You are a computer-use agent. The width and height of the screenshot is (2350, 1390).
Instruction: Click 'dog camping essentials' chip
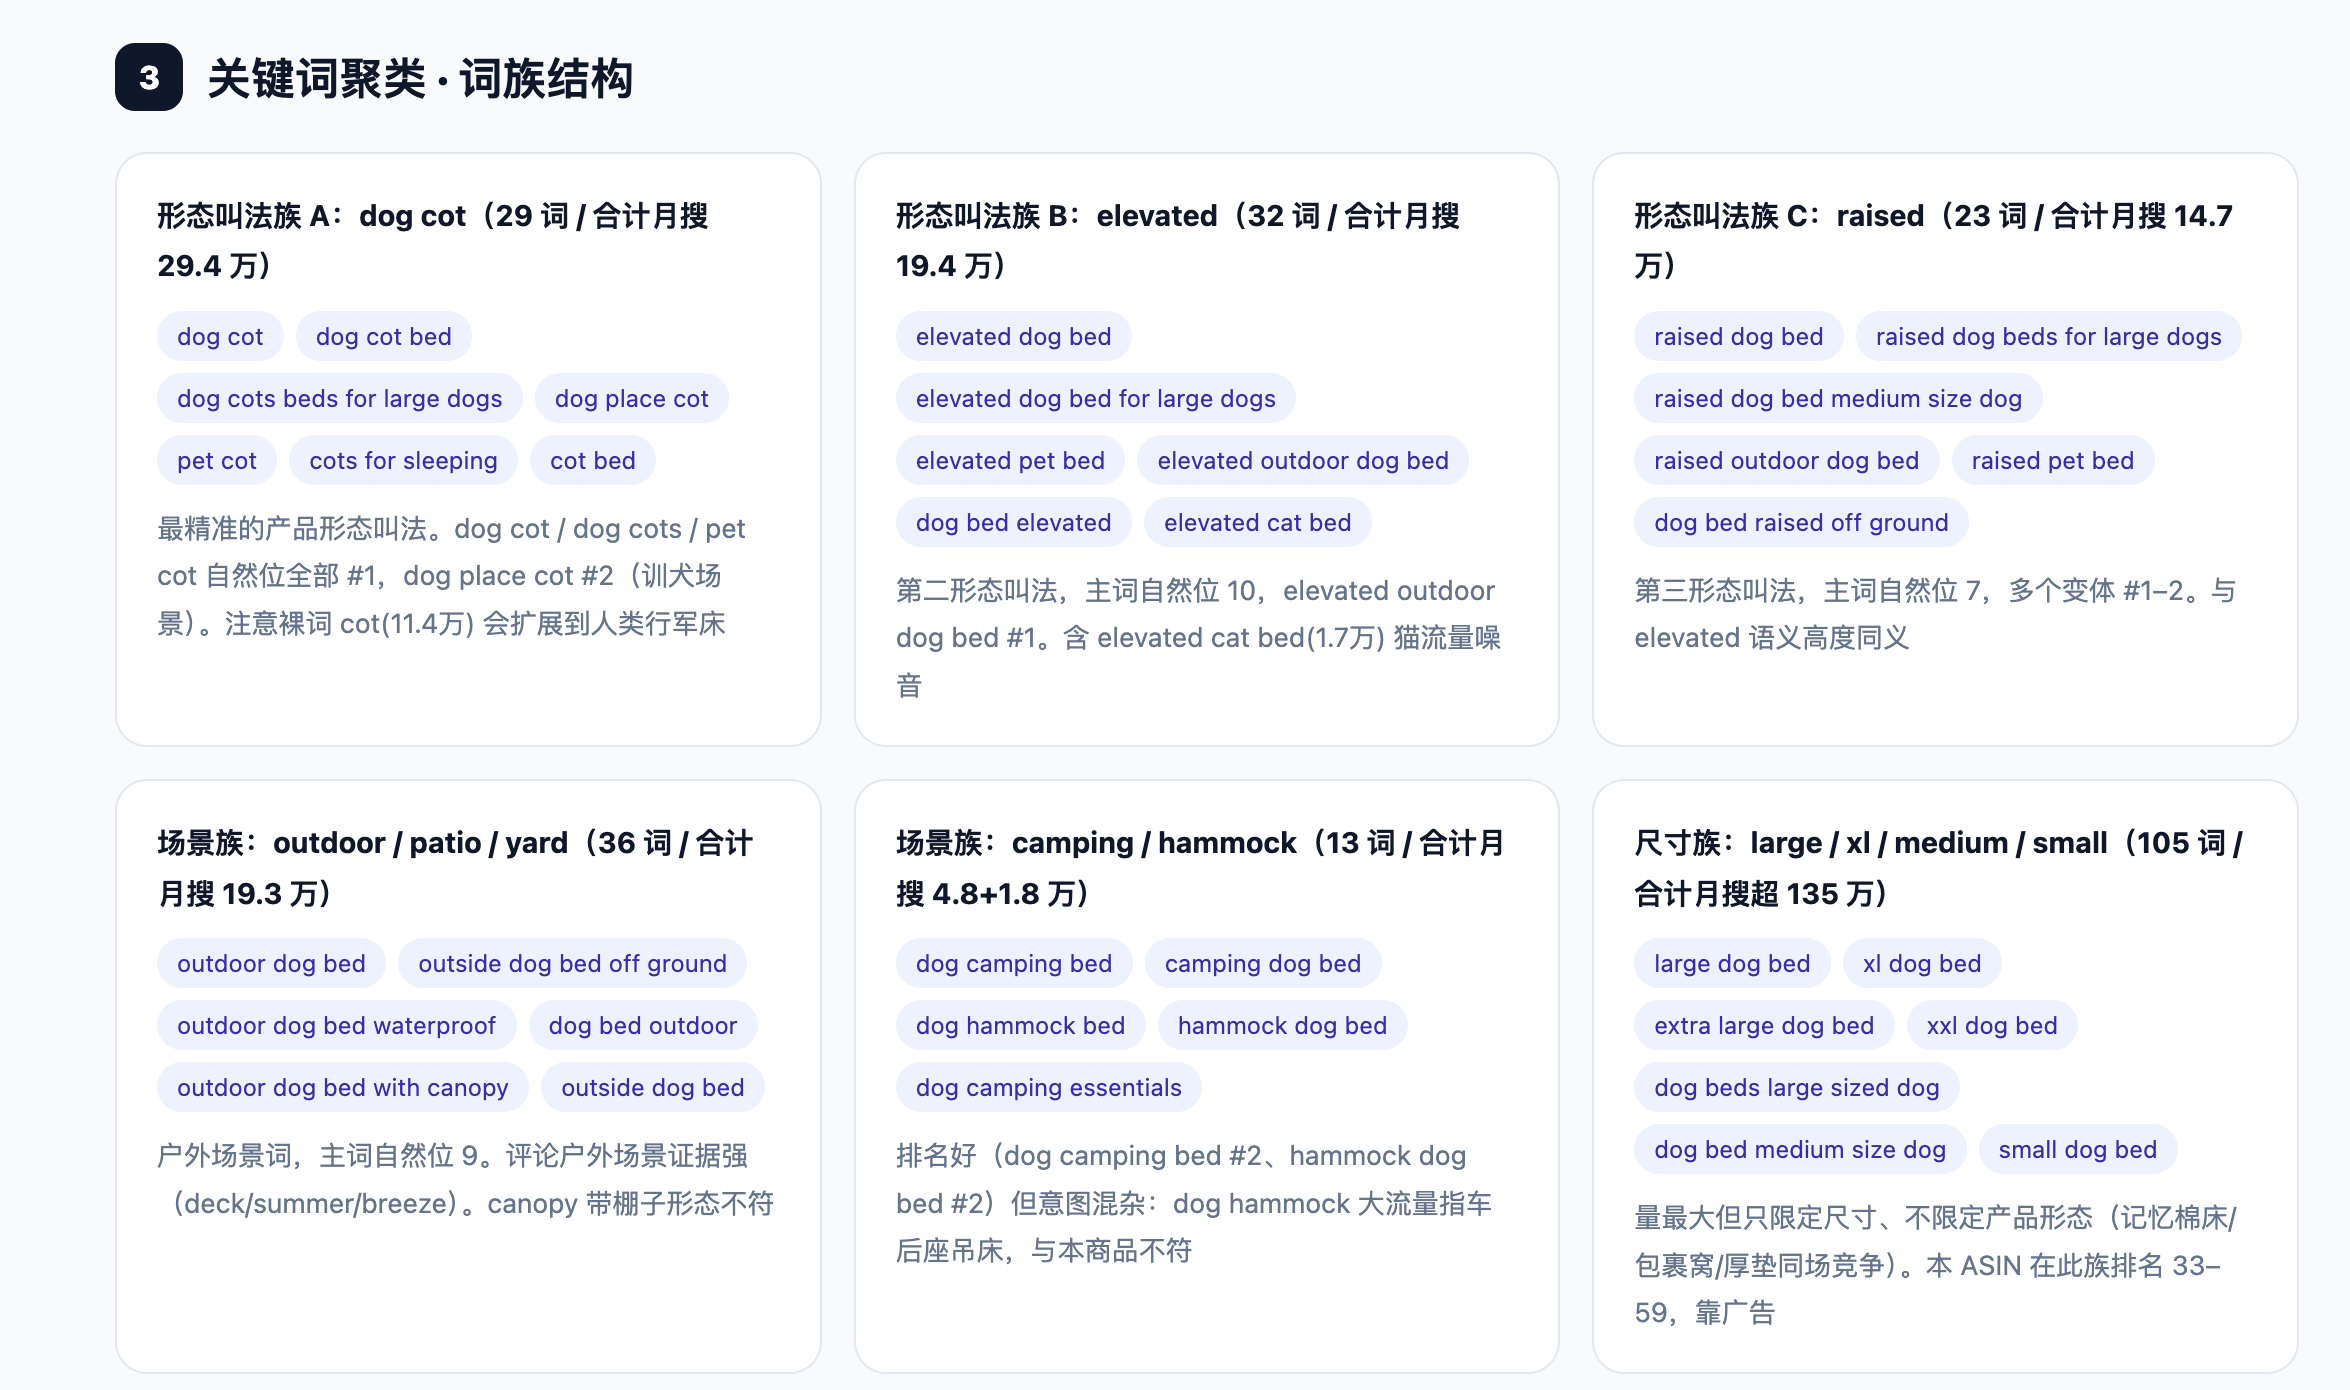pyautogui.click(x=1049, y=1088)
